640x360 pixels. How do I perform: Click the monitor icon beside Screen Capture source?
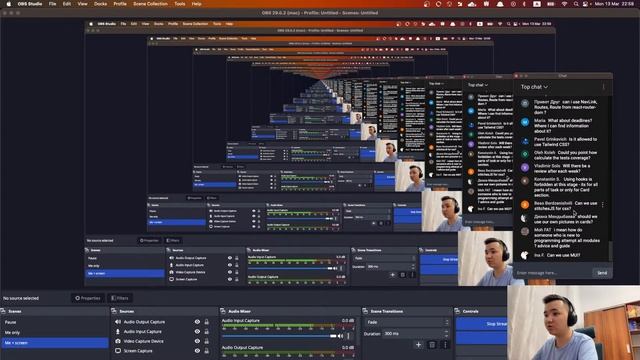click(118, 351)
